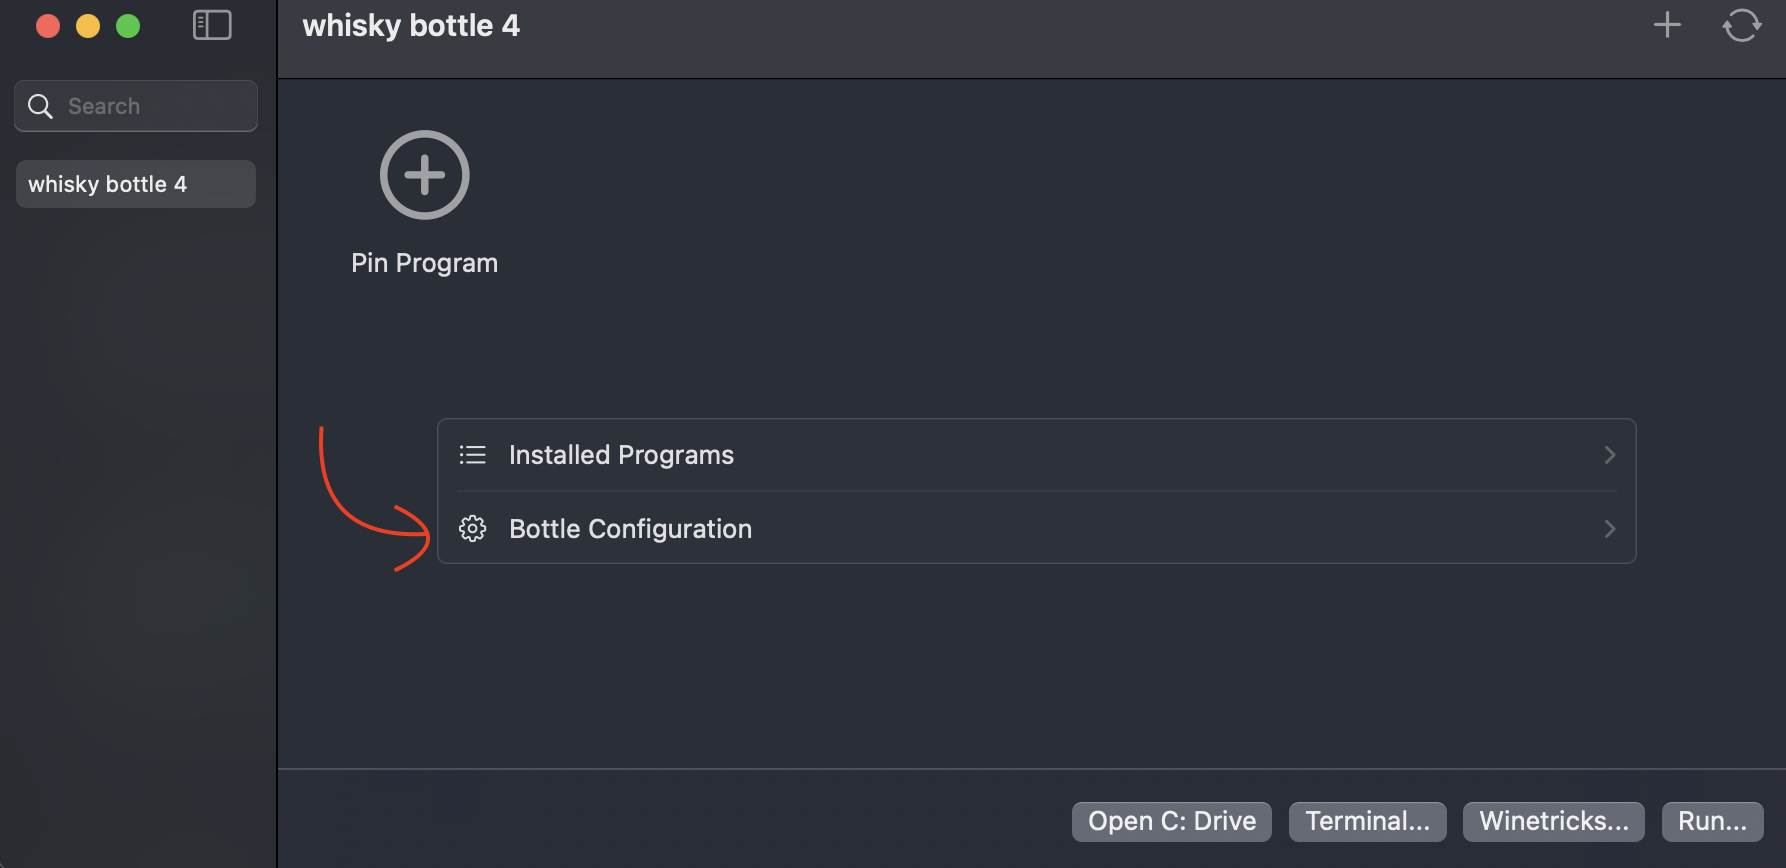The height and width of the screenshot is (868, 1786).
Task: Click the refresh arrows icon
Action: pos(1741,25)
